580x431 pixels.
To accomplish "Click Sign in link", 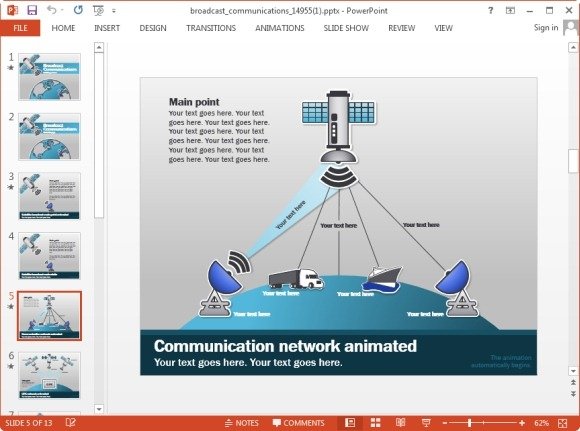I will pos(546,27).
